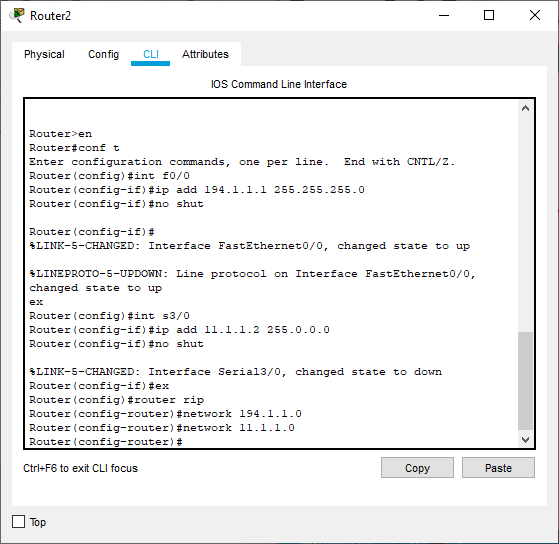559x544 pixels.
Task: Click the %LINEPROTO-5-UPDOWN message line
Action: [x=252, y=281]
